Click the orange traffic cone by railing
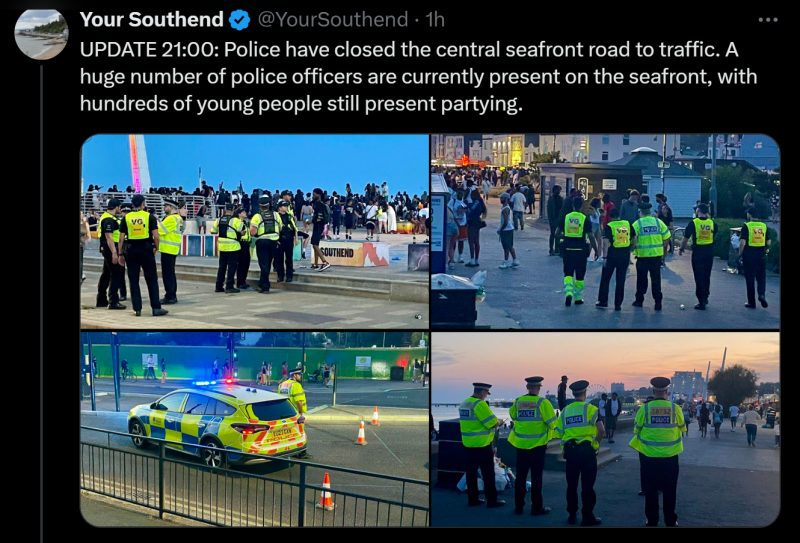Viewport: 800px width, 543px height. point(326,491)
